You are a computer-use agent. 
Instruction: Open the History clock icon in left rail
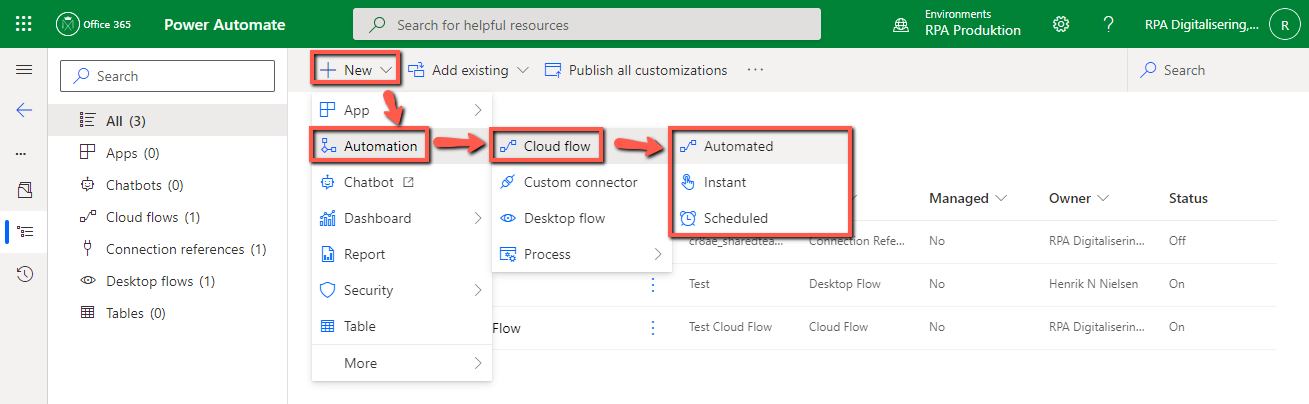click(x=25, y=273)
